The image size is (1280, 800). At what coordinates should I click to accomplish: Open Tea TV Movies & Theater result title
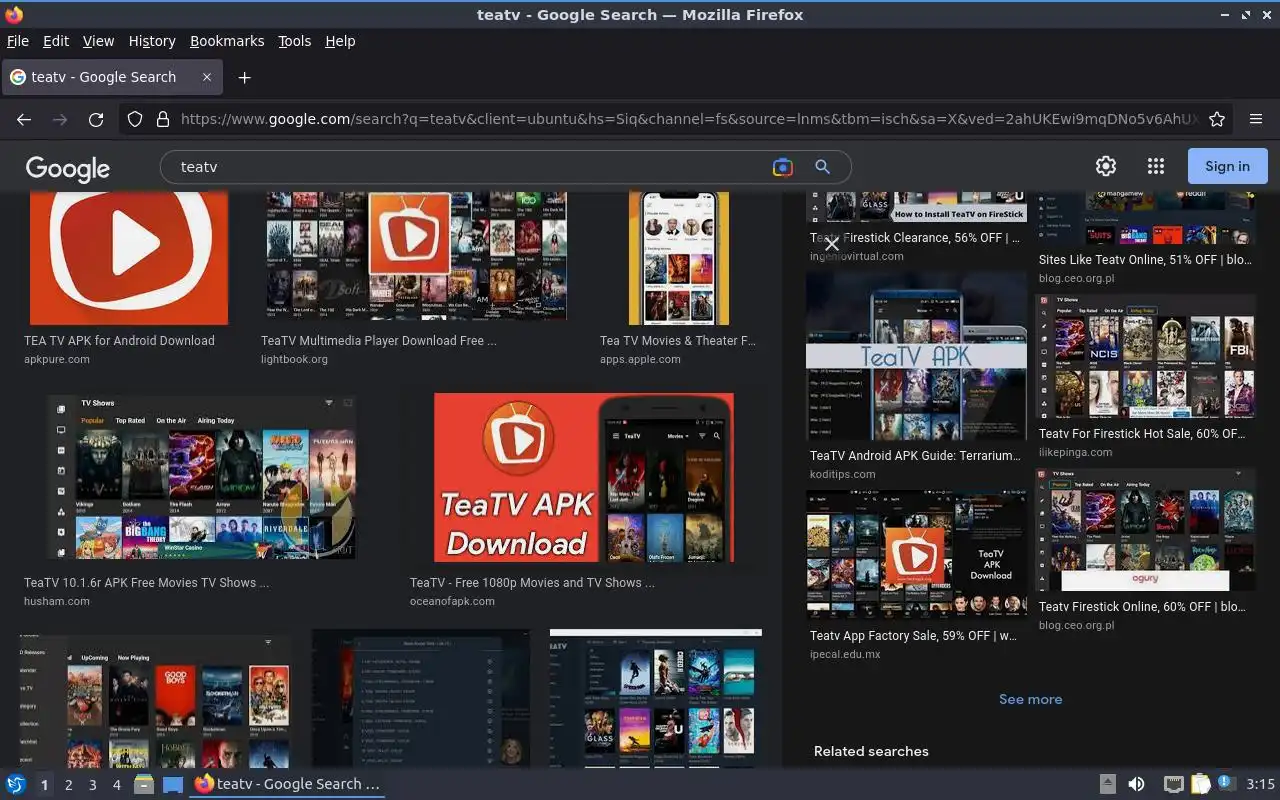(677, 340)
